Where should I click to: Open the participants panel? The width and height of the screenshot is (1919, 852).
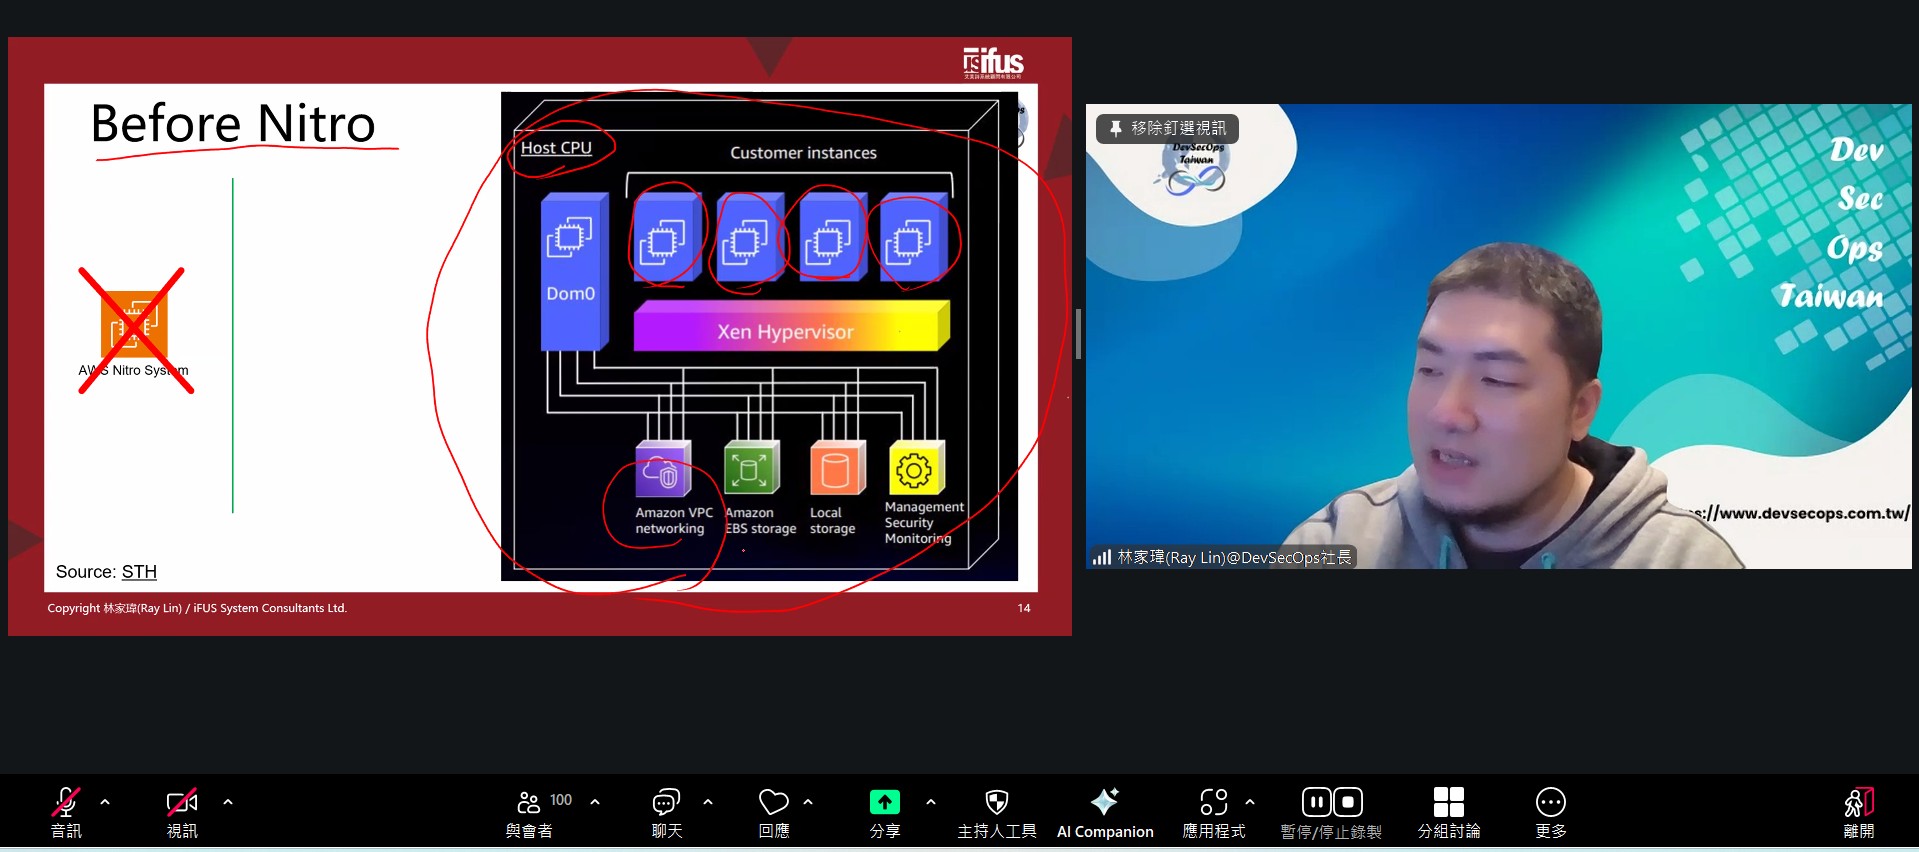pos(529,803)
